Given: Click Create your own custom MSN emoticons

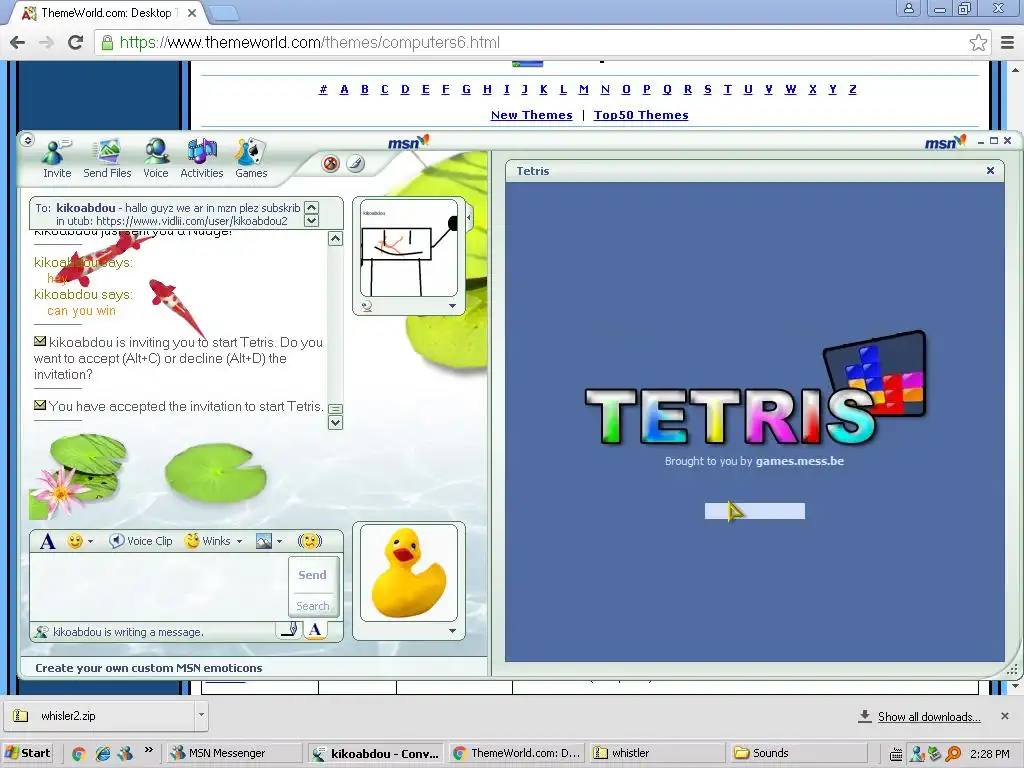Looking at the screenshot, I should pos(149,668).
